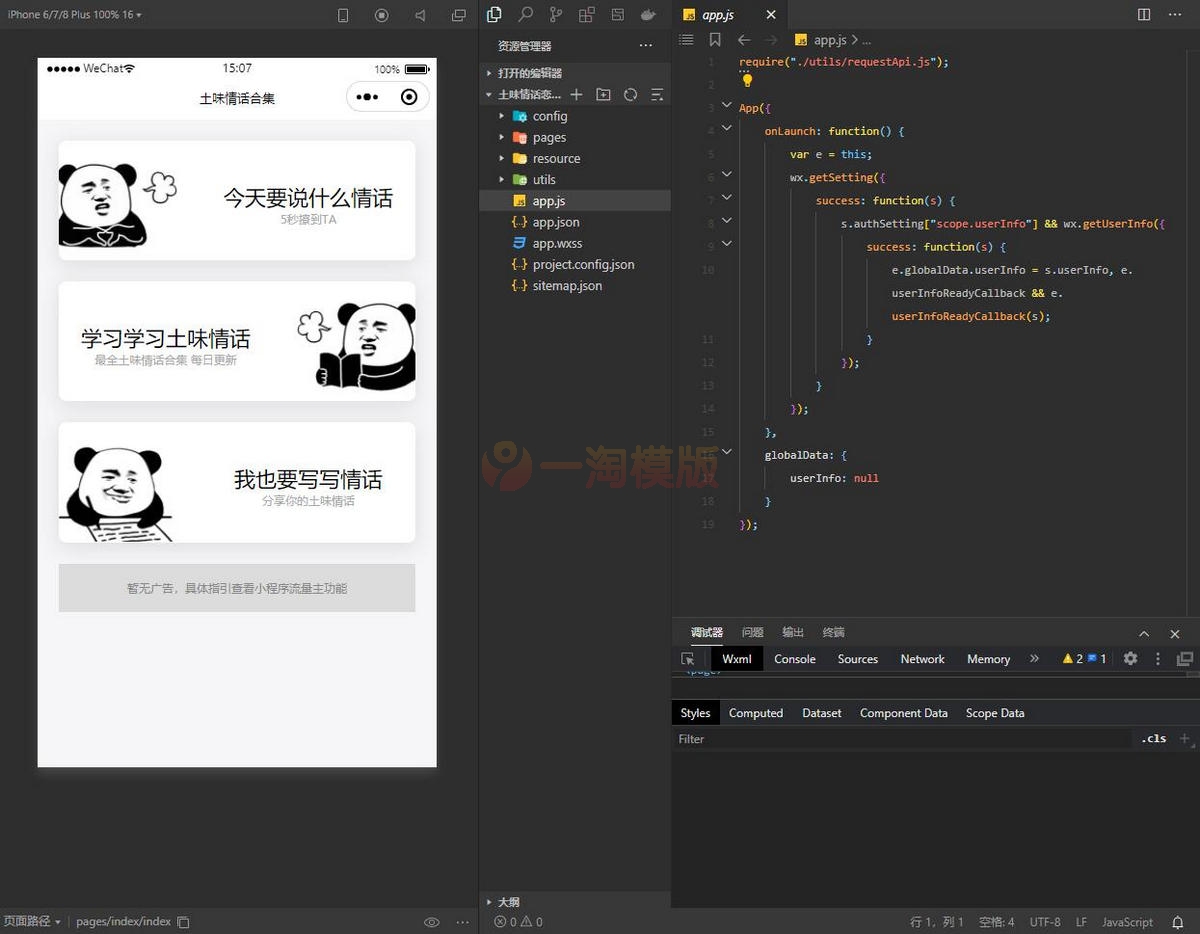The height and width of the screenshot is (934, 1200).
Task: Click the new file plus icon in explorer
Action: tap(576, 95)
